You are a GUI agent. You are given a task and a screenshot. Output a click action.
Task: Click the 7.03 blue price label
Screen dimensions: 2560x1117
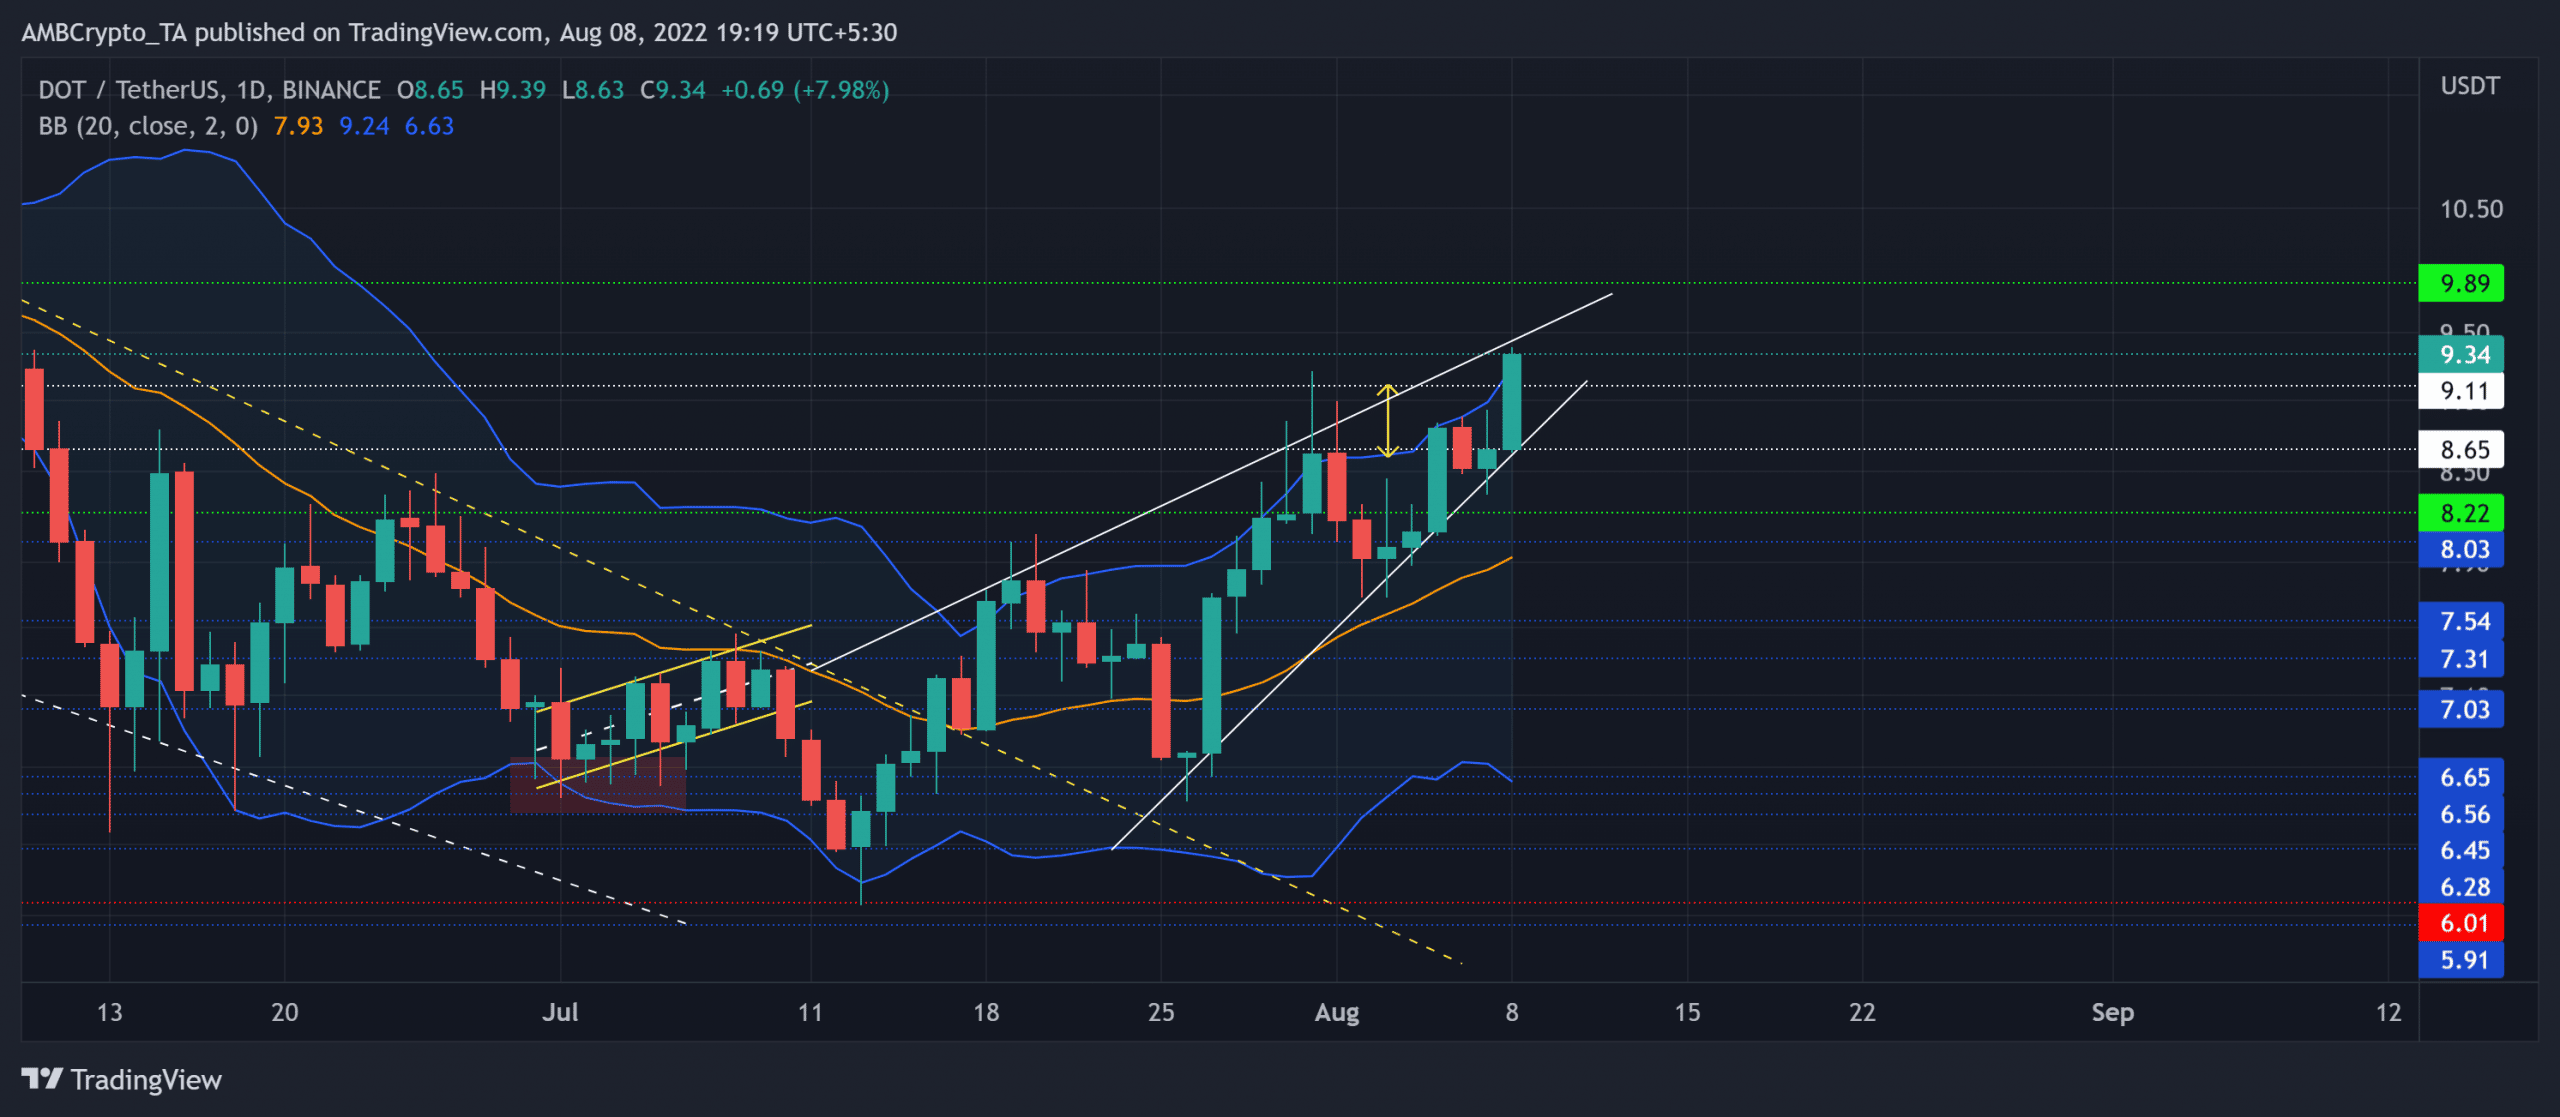tap(2461, 709)
